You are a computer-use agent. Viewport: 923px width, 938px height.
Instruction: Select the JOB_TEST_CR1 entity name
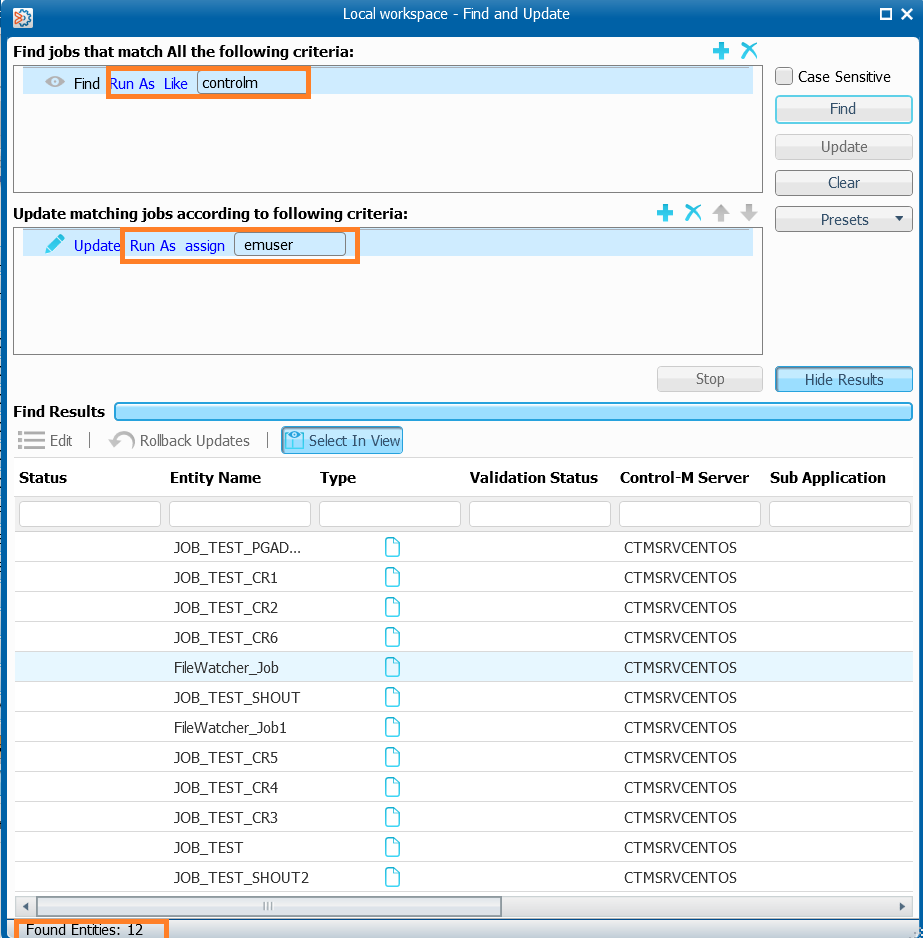tap(226, 577)
